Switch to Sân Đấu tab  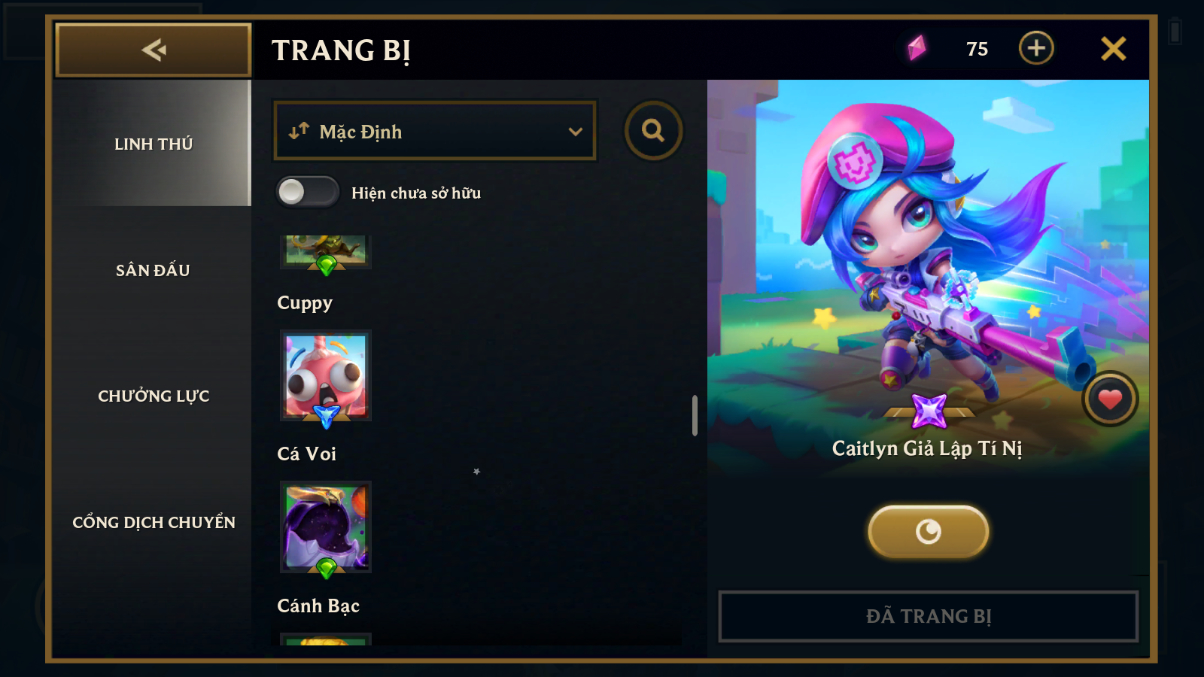pyautogui.click(x=153, y=270)
